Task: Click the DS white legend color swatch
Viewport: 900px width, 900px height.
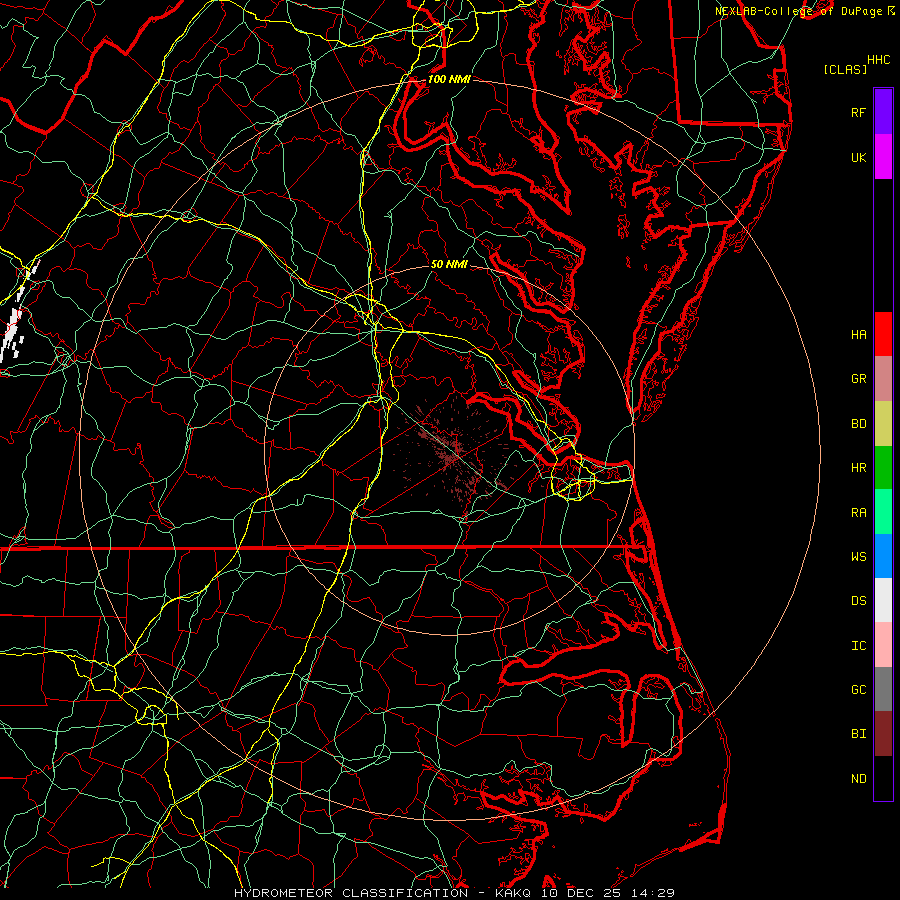Action: click(883, 600)
